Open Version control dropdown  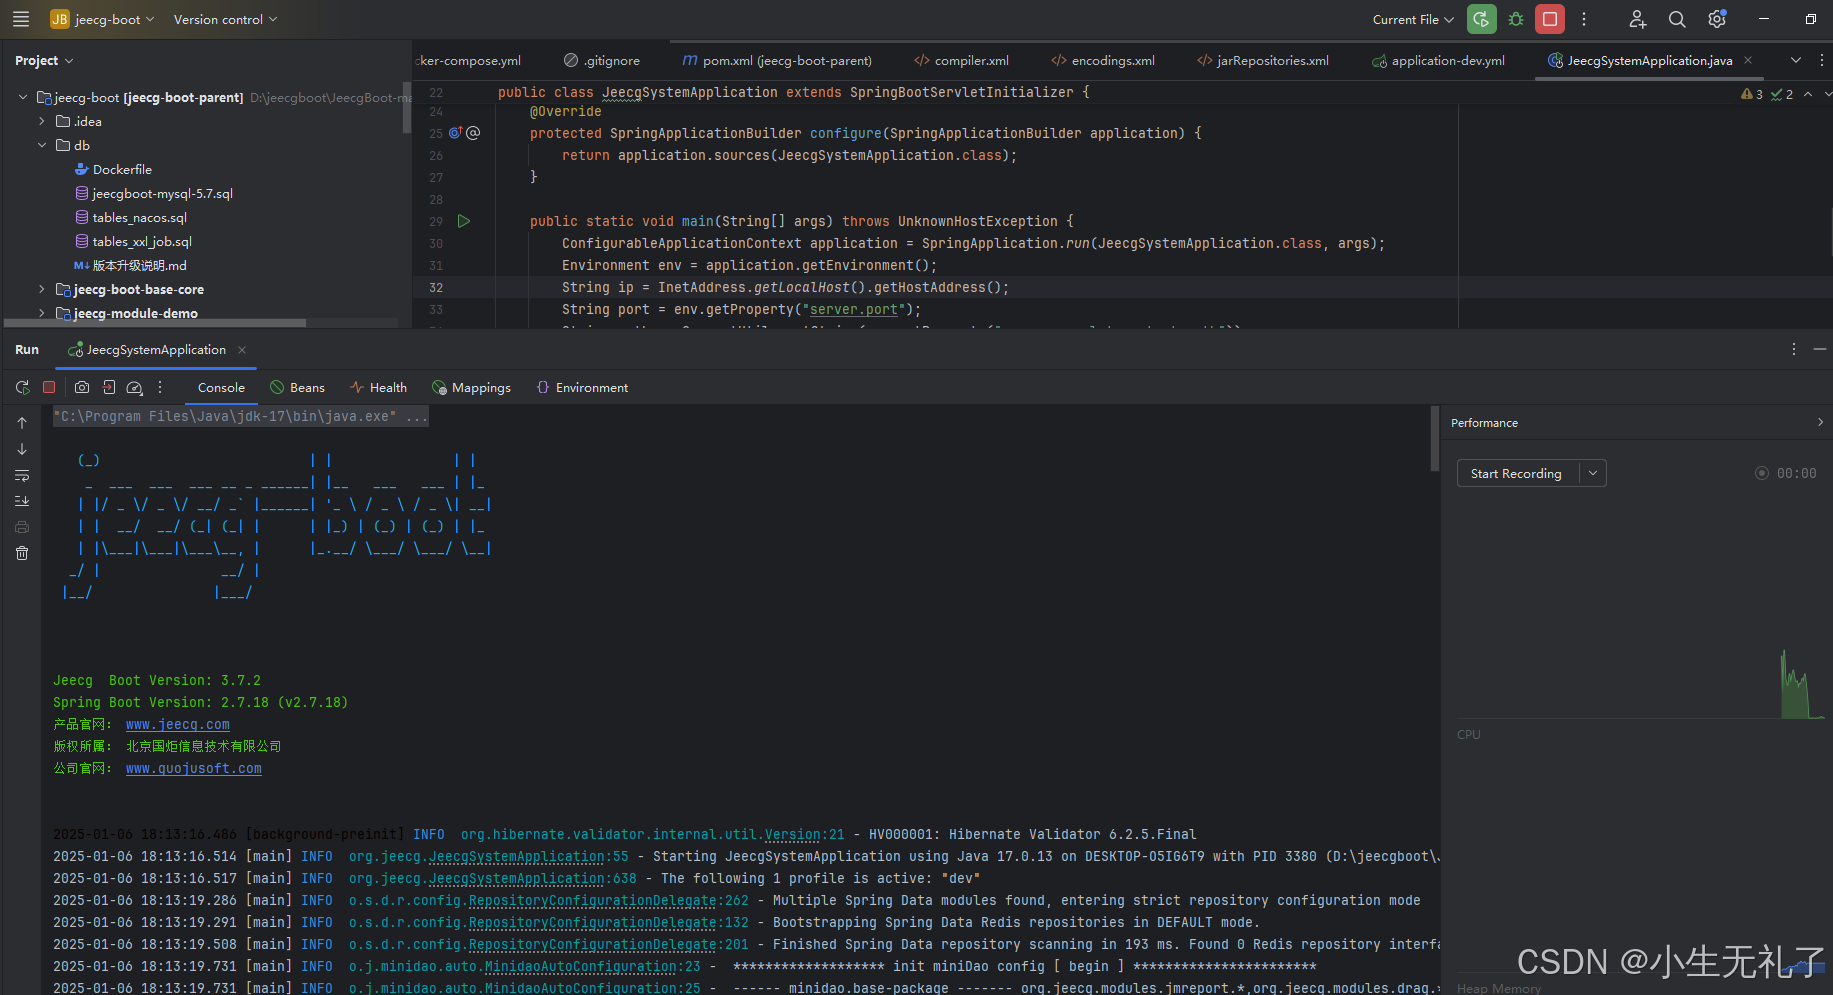tap(225, 19)
